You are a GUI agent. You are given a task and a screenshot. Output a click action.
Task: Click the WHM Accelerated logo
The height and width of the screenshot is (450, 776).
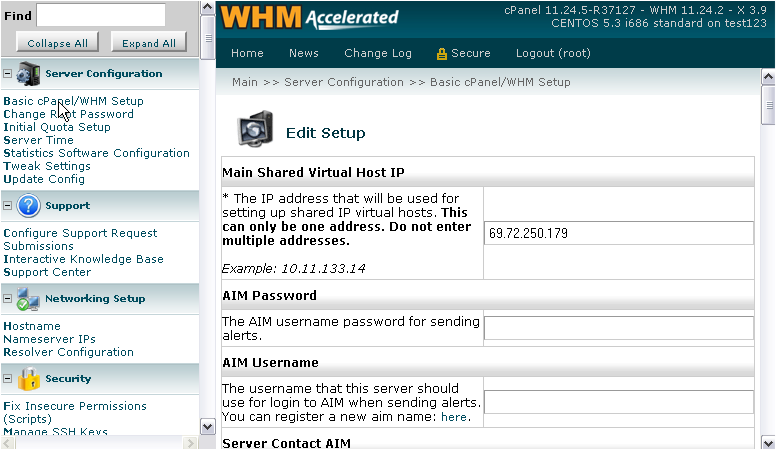point(310,18)
